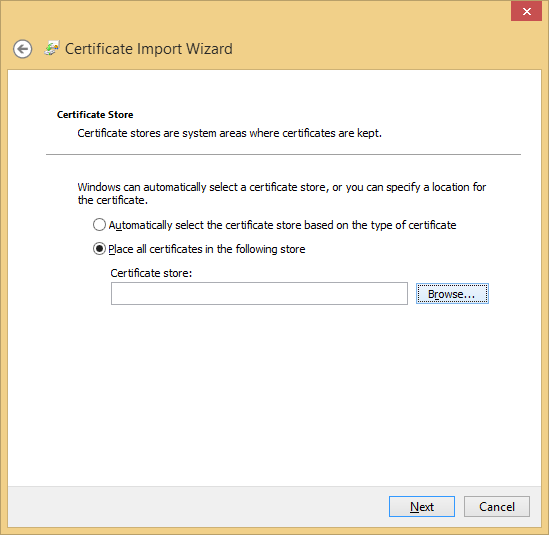Click the gray footer bar left of Next

coord(196,506)
